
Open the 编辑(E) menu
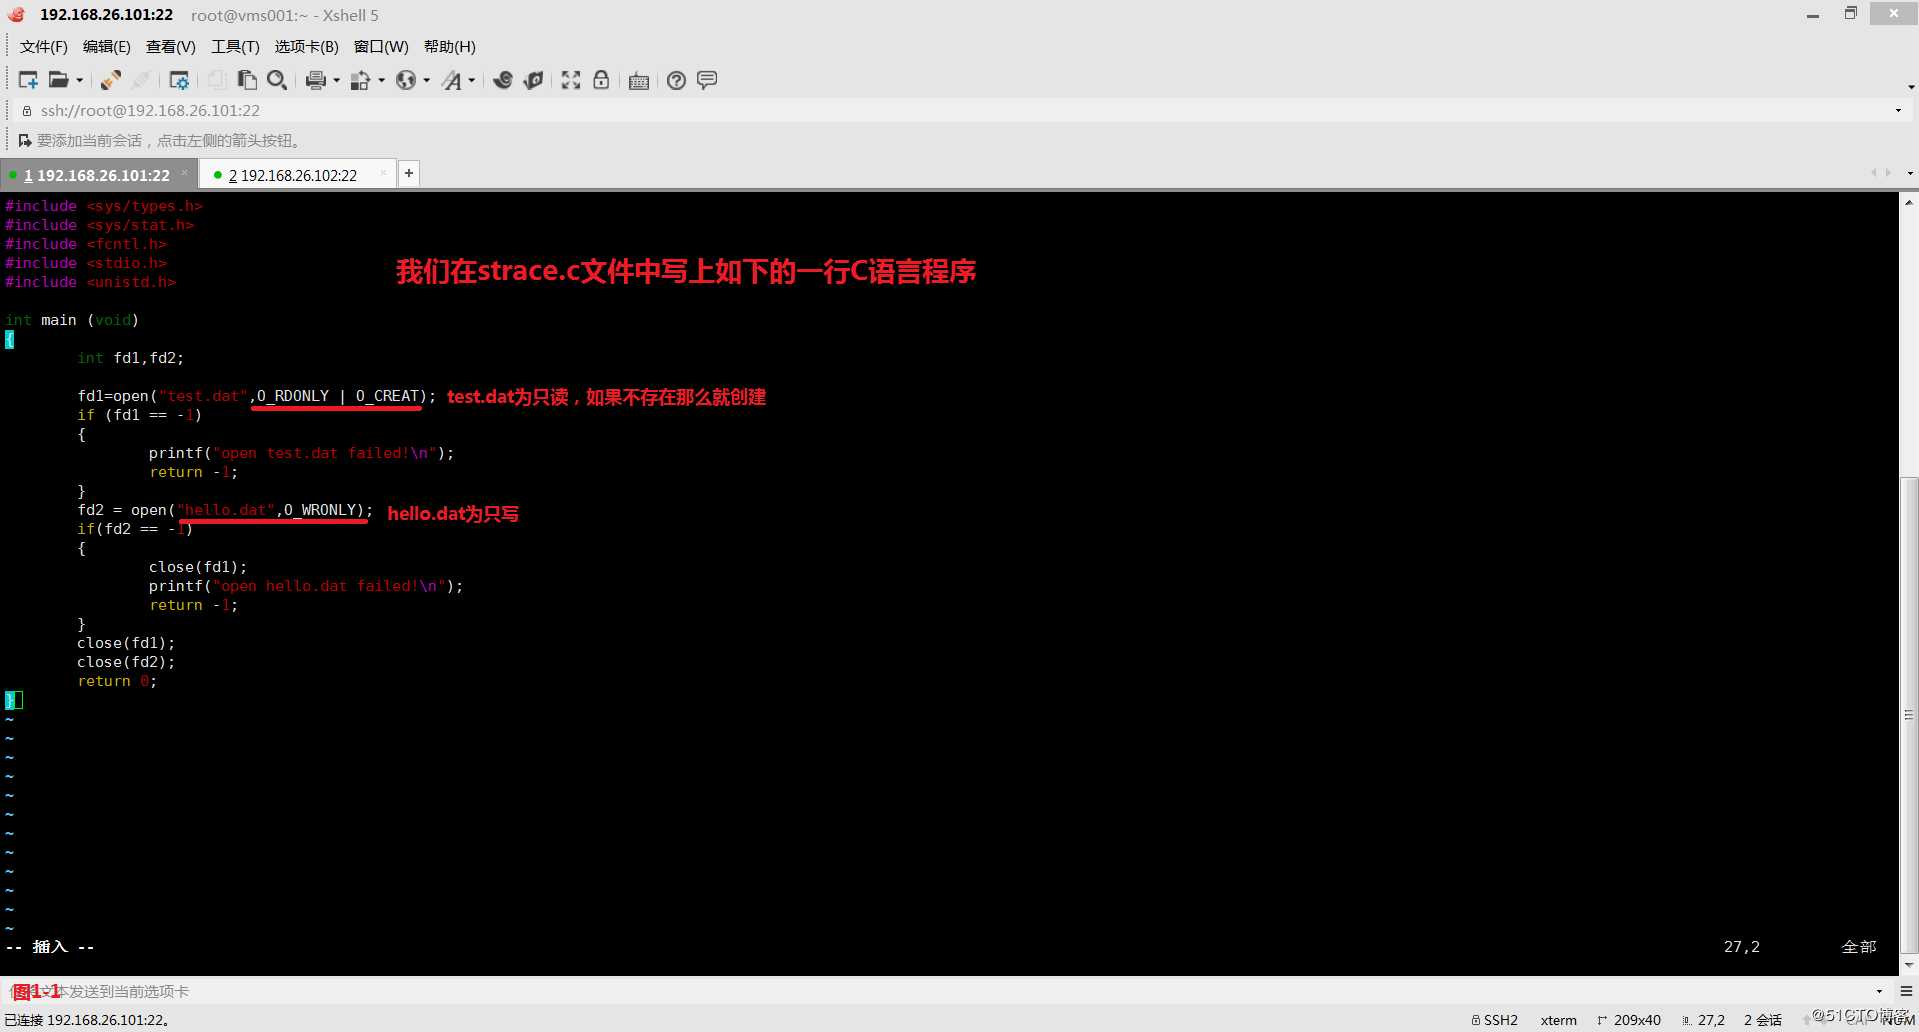click(x=107, y=47)
